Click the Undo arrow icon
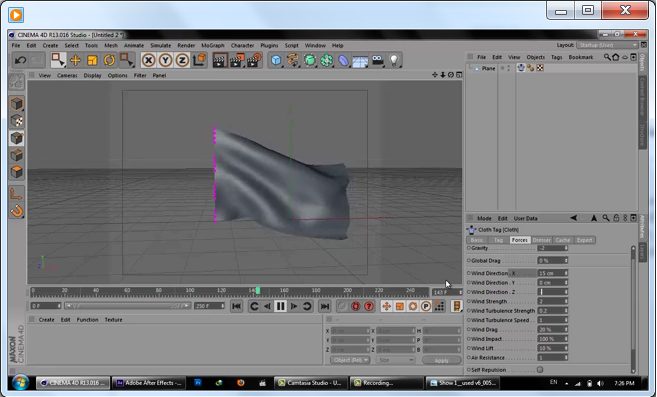Screen dimensions: 657x397 point(20,61)
